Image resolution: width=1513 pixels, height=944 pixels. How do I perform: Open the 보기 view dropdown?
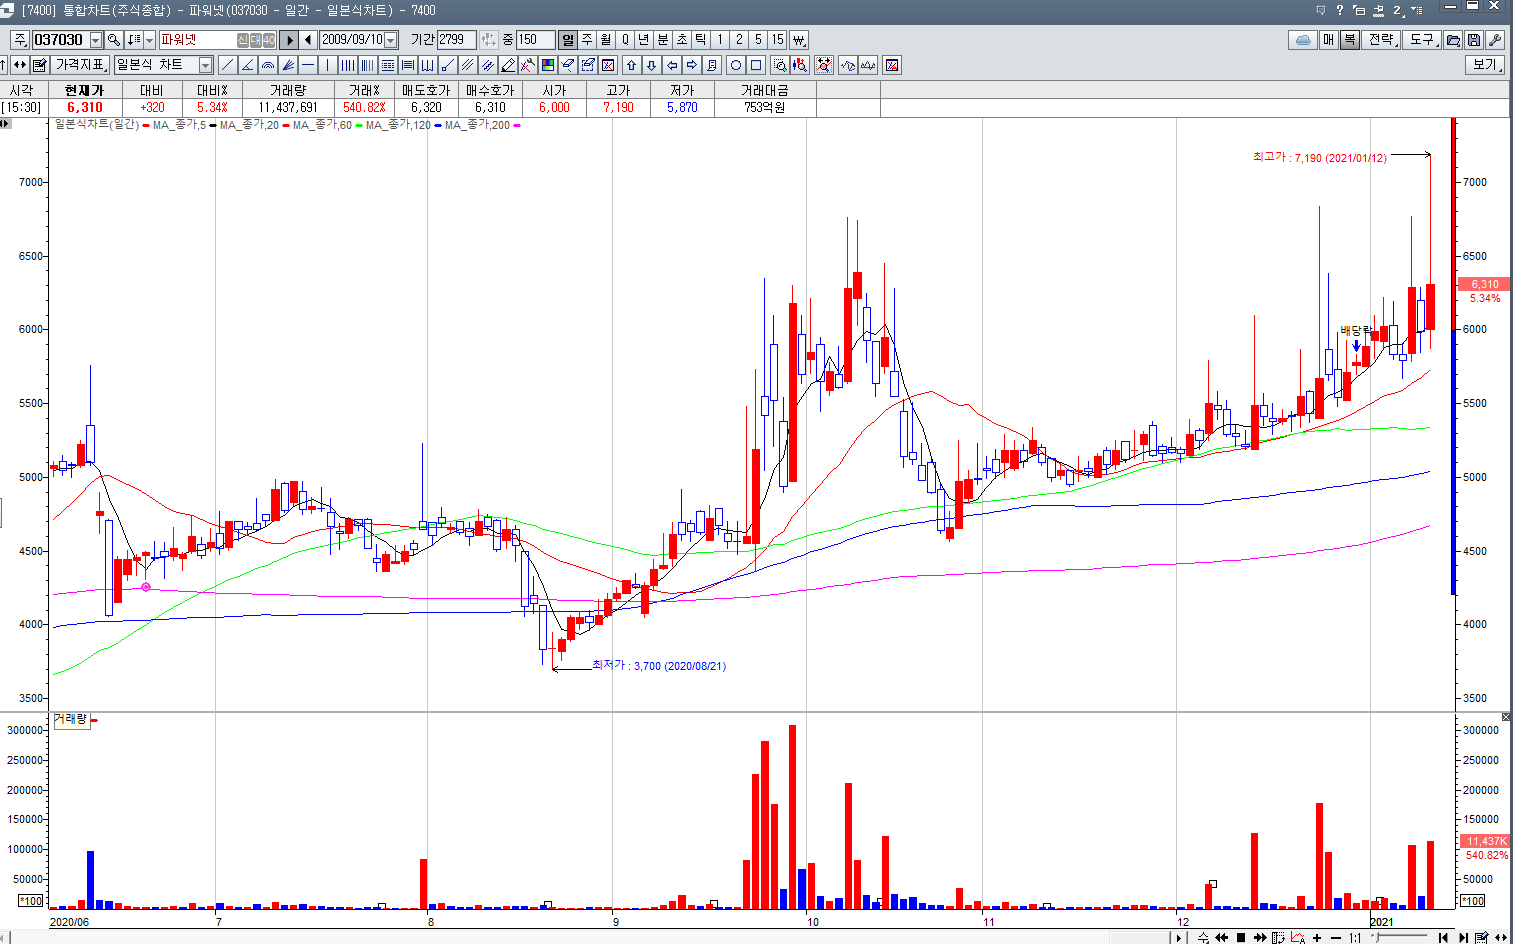pyautogui.click(x=1485, y=65)
